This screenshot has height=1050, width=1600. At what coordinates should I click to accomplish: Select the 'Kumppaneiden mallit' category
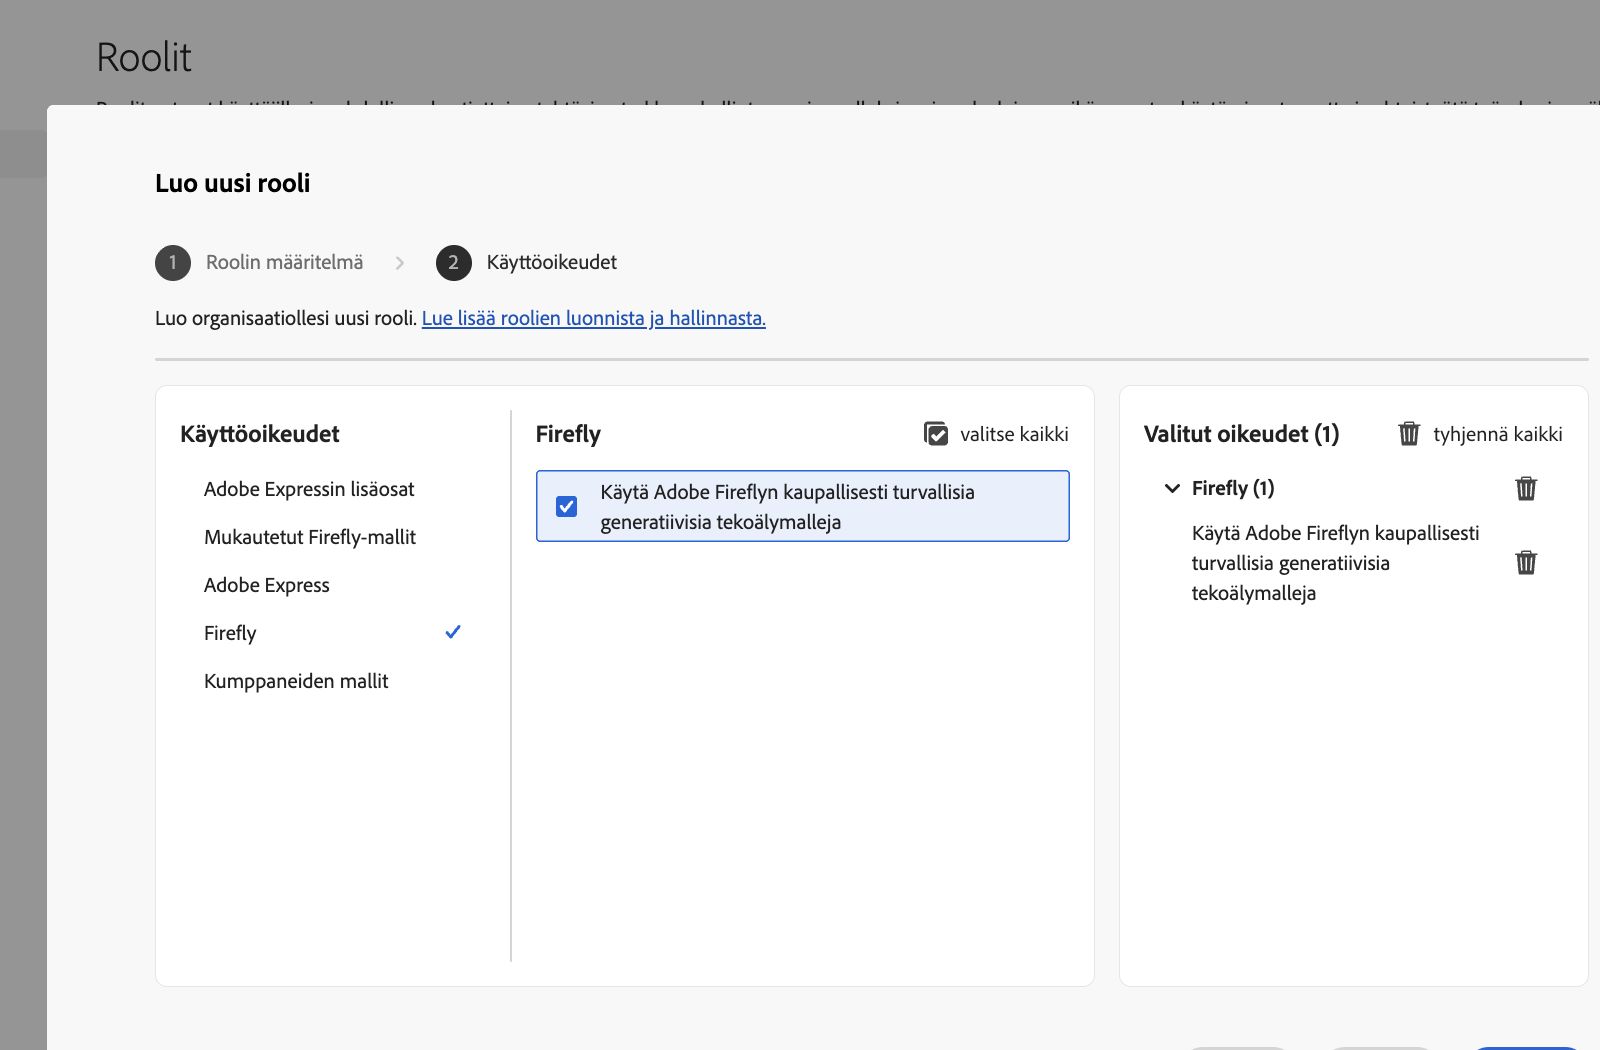296,681
